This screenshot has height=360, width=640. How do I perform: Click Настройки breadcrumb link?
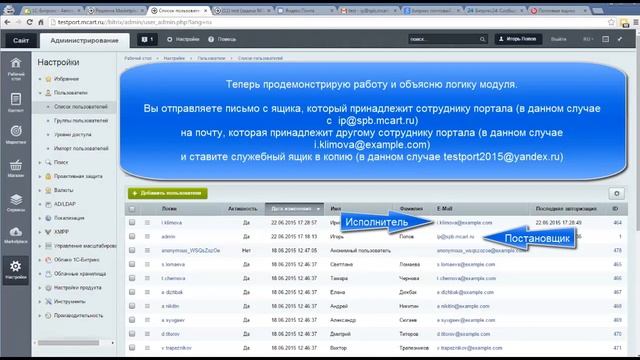coord(174,58)
